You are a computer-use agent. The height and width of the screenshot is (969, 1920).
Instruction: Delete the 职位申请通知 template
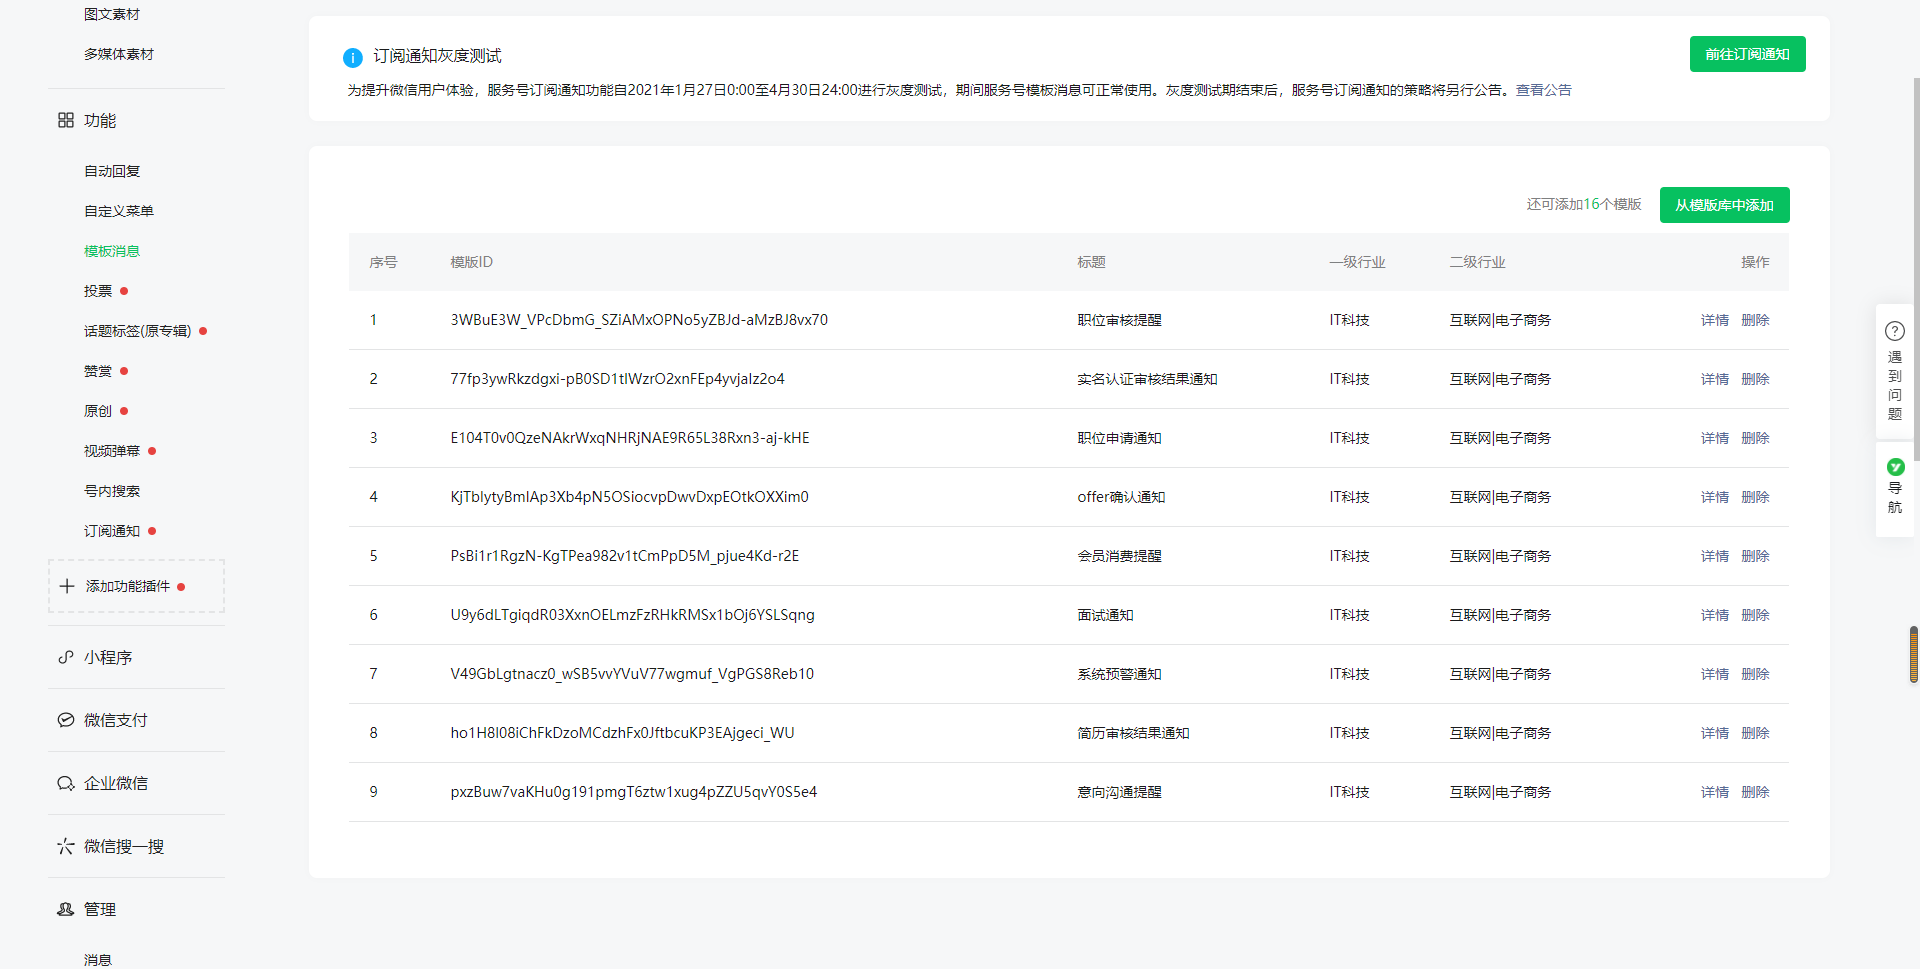[1755, 438]
